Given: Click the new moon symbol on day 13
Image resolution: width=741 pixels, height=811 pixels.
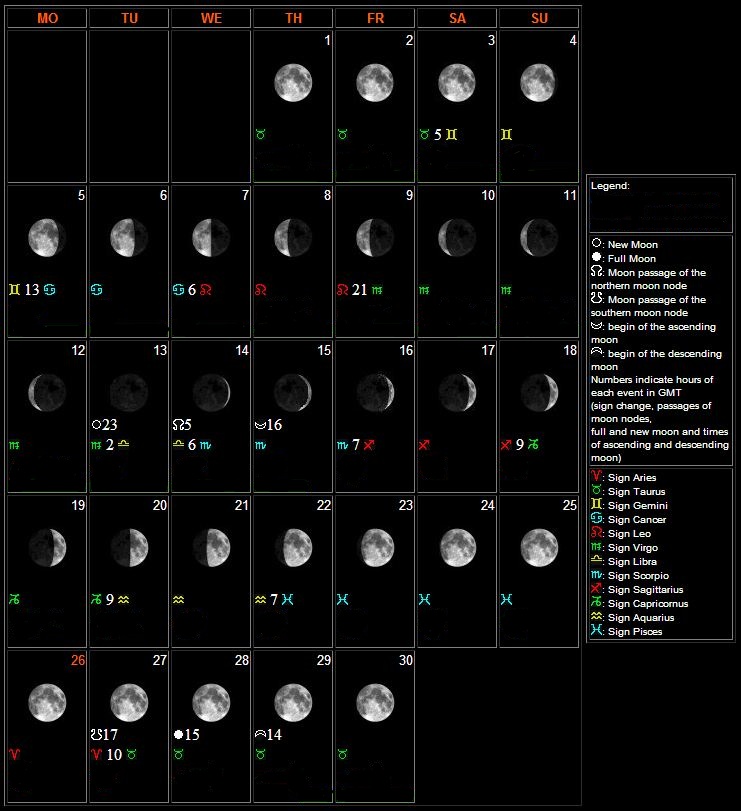Looking at the screenshot, I should click(x=96, y=424).
